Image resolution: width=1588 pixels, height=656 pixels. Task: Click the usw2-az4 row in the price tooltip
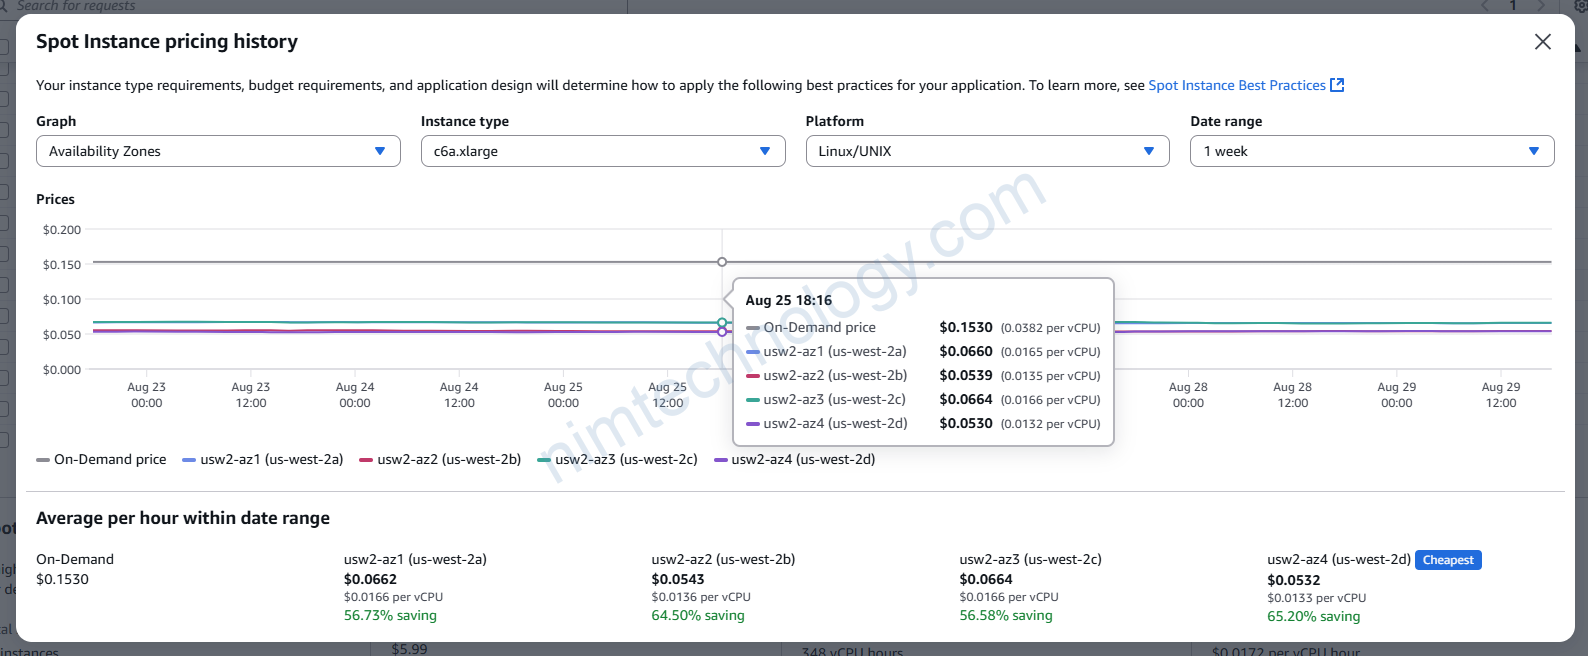[x=923, y=423]
